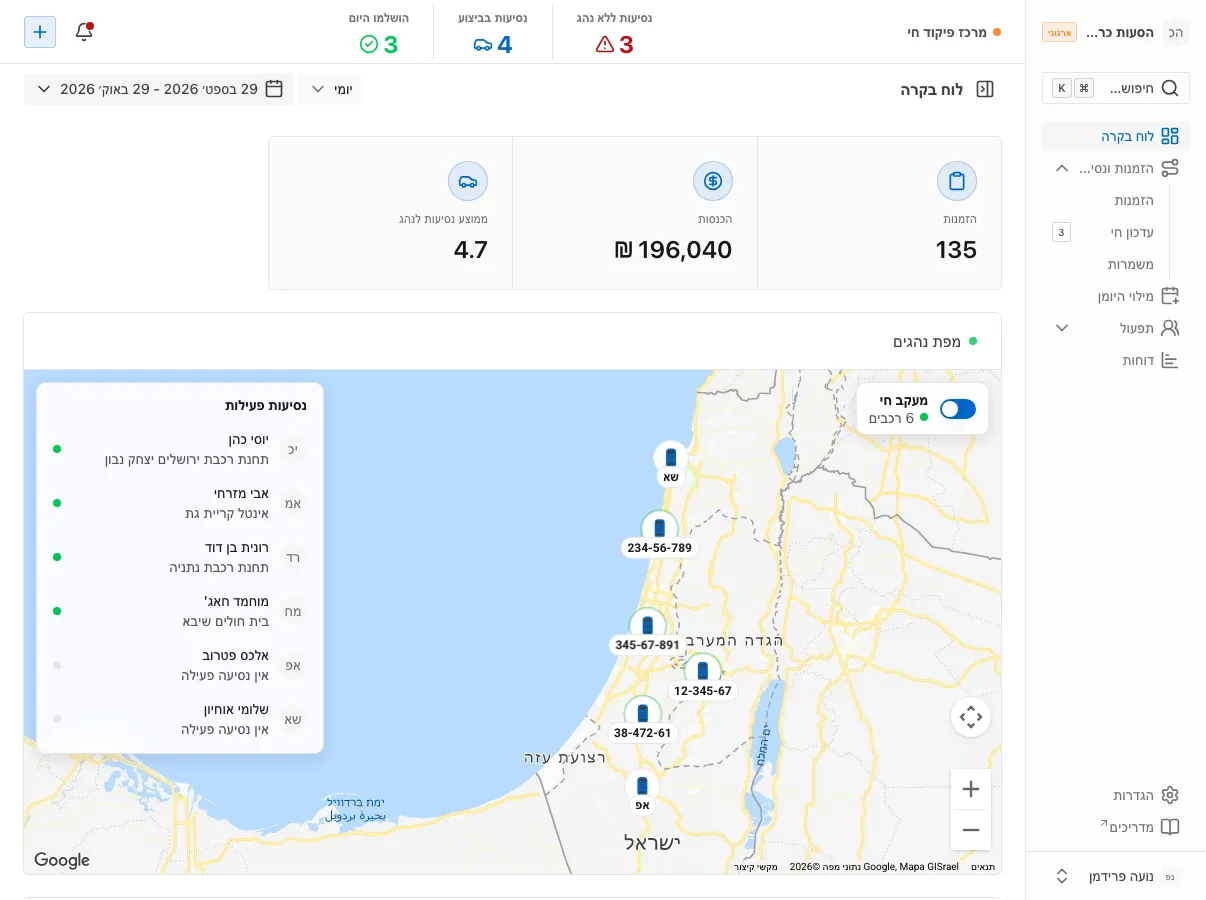
Task: Open עדכון חי sidebar item
Action: pyautogui.click(x=1133, y=232)
